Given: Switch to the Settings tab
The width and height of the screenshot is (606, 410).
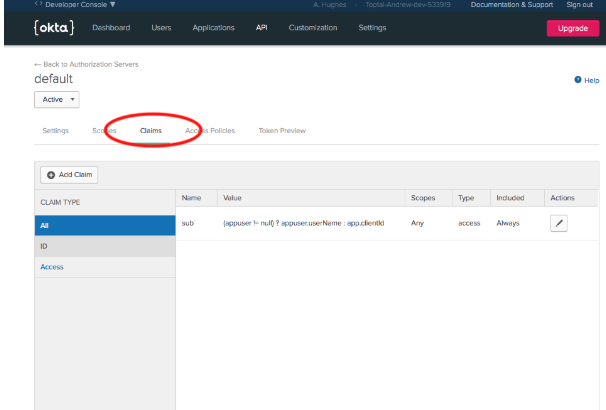Looking at the screenshot, I should [56, 131].
